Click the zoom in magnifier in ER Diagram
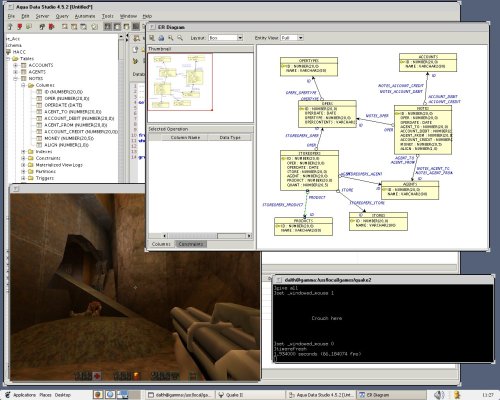The image size is (500, 400). tap(171, 38)
